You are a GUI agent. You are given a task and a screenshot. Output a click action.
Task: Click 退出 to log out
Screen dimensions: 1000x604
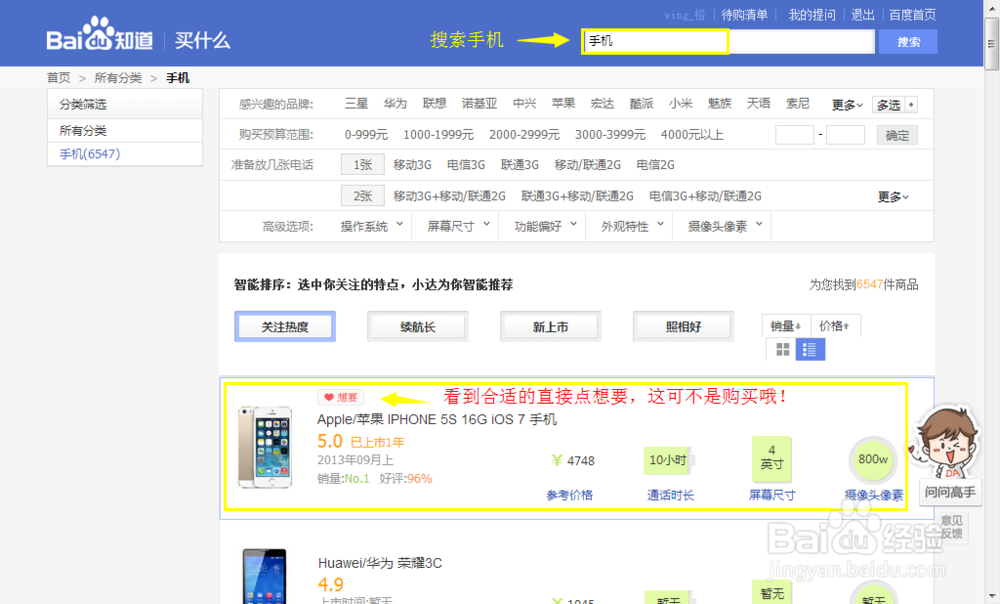[x=862, y=15]
